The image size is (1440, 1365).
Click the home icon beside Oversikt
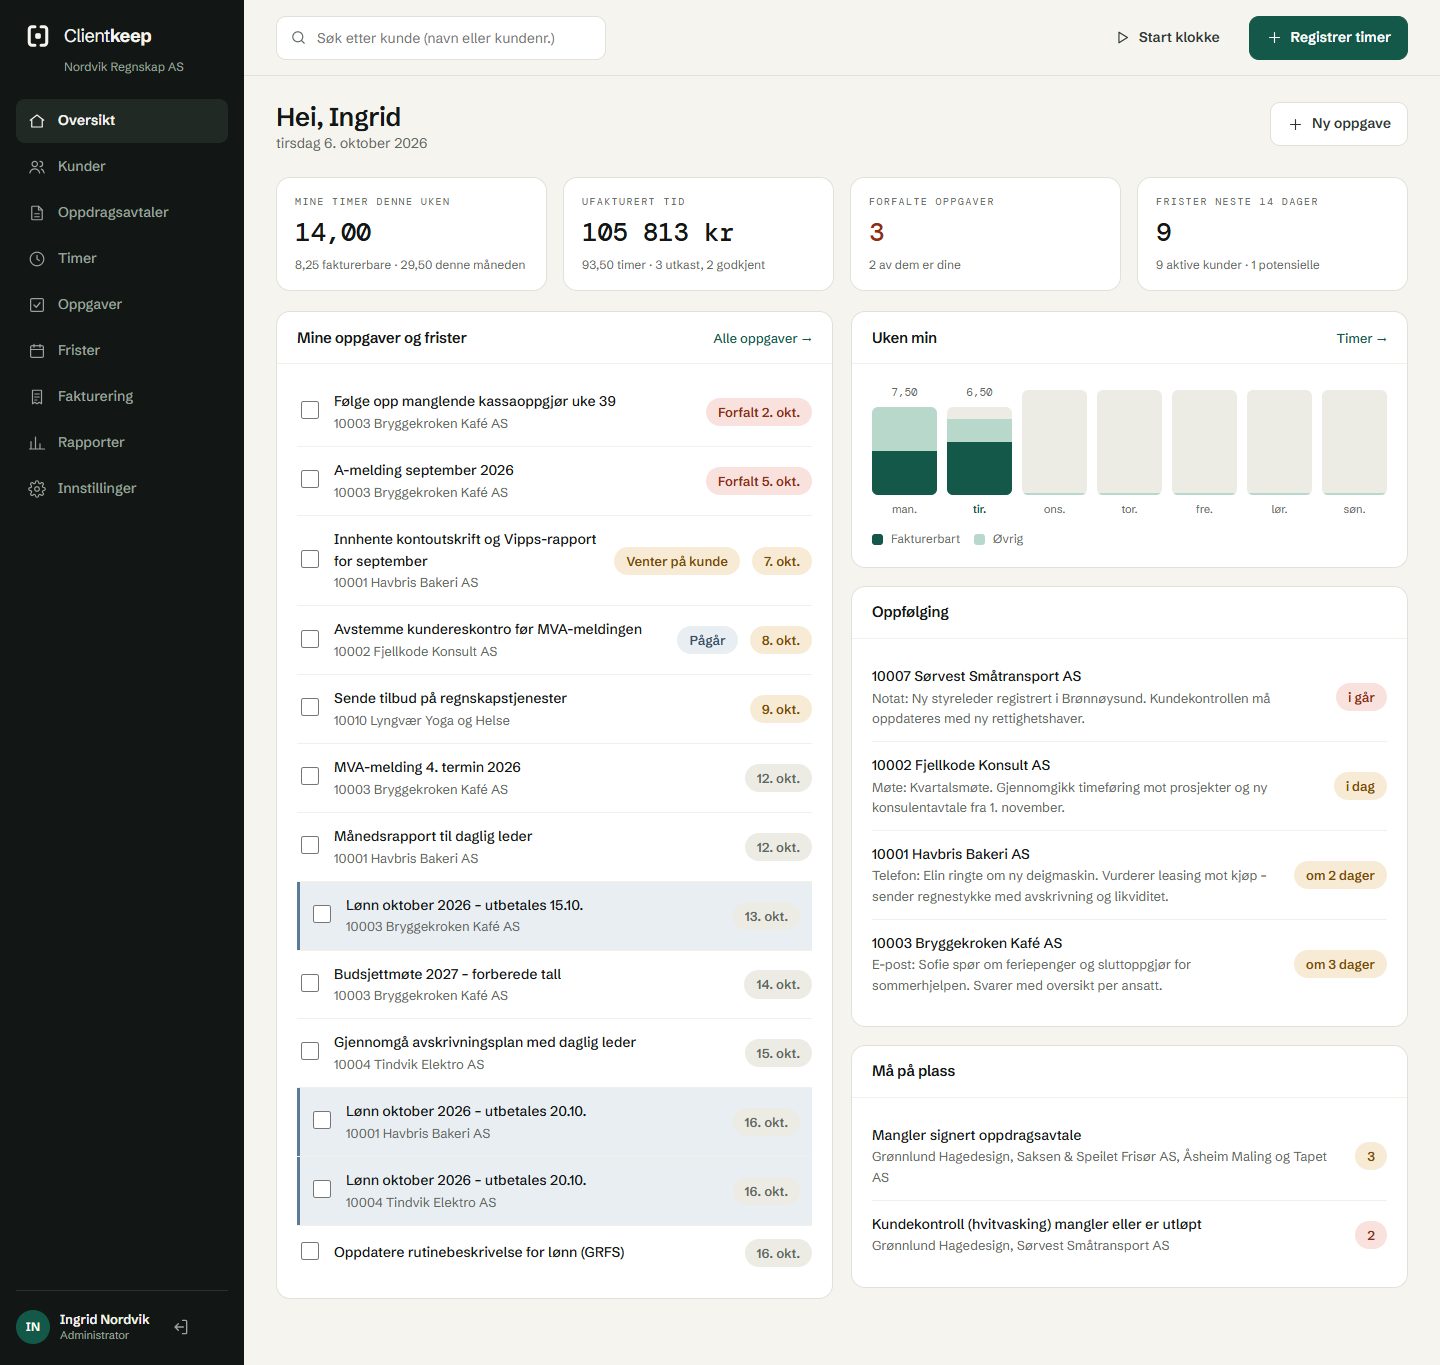[37, 121]
